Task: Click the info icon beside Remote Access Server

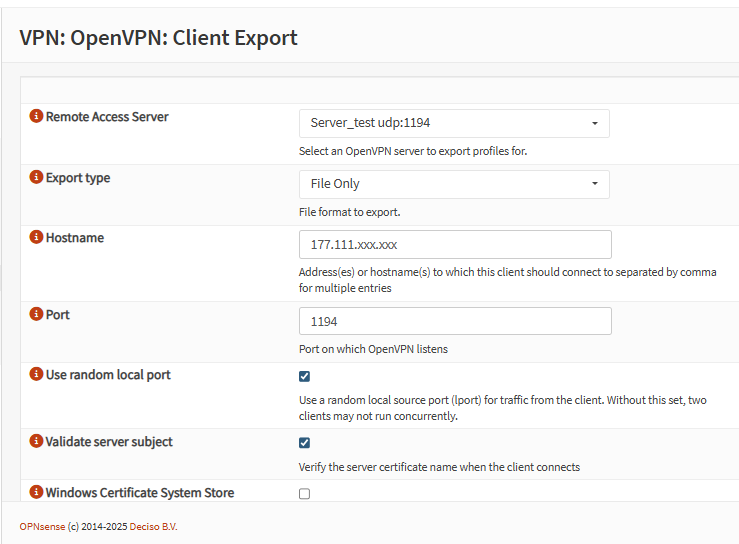Action: click(x=37, y=117)
